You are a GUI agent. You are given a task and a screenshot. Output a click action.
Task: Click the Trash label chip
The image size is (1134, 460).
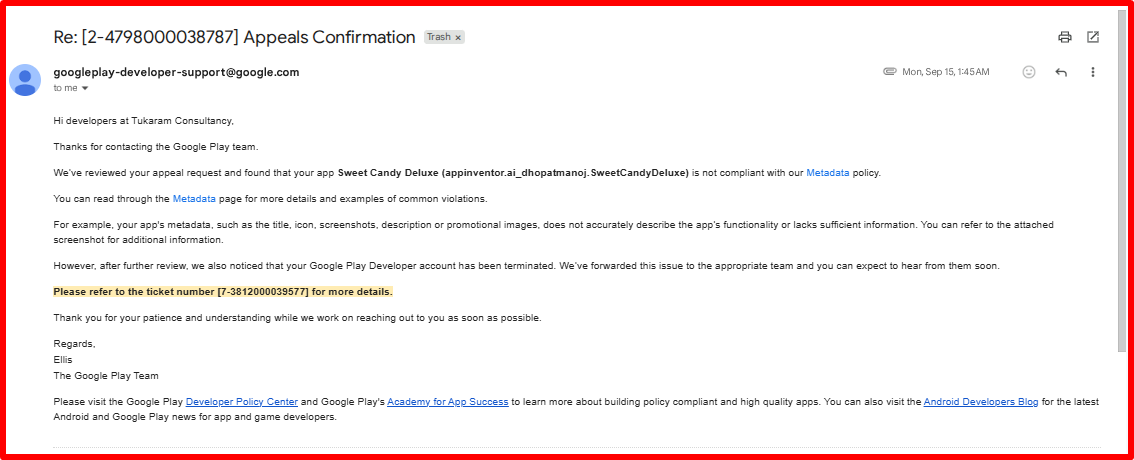pyautogui.click(x=439, y=37)
